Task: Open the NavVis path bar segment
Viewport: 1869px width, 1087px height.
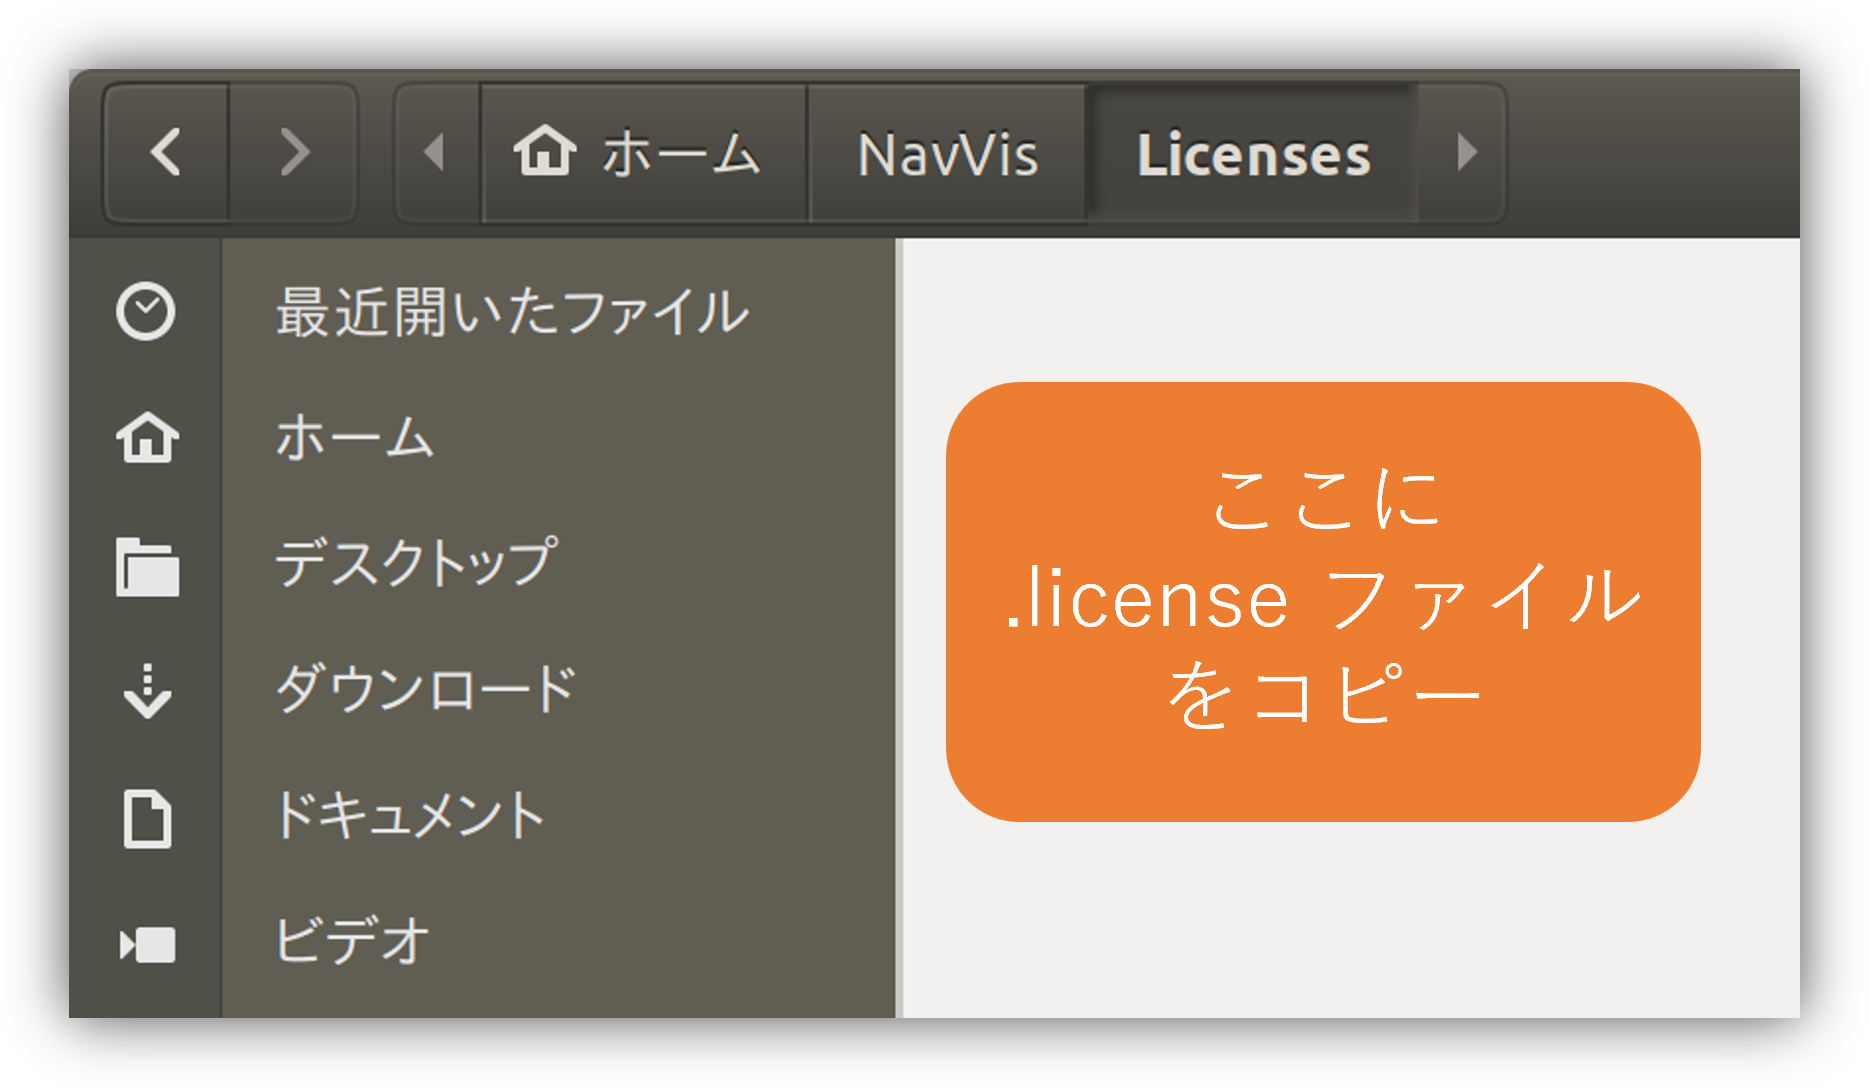Action: pos(947,153)
